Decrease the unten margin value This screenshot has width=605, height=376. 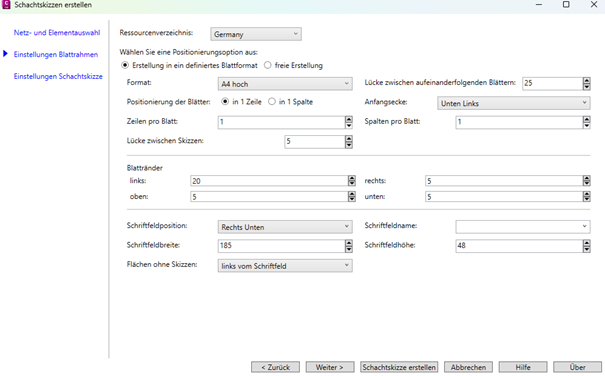[586, 199]
